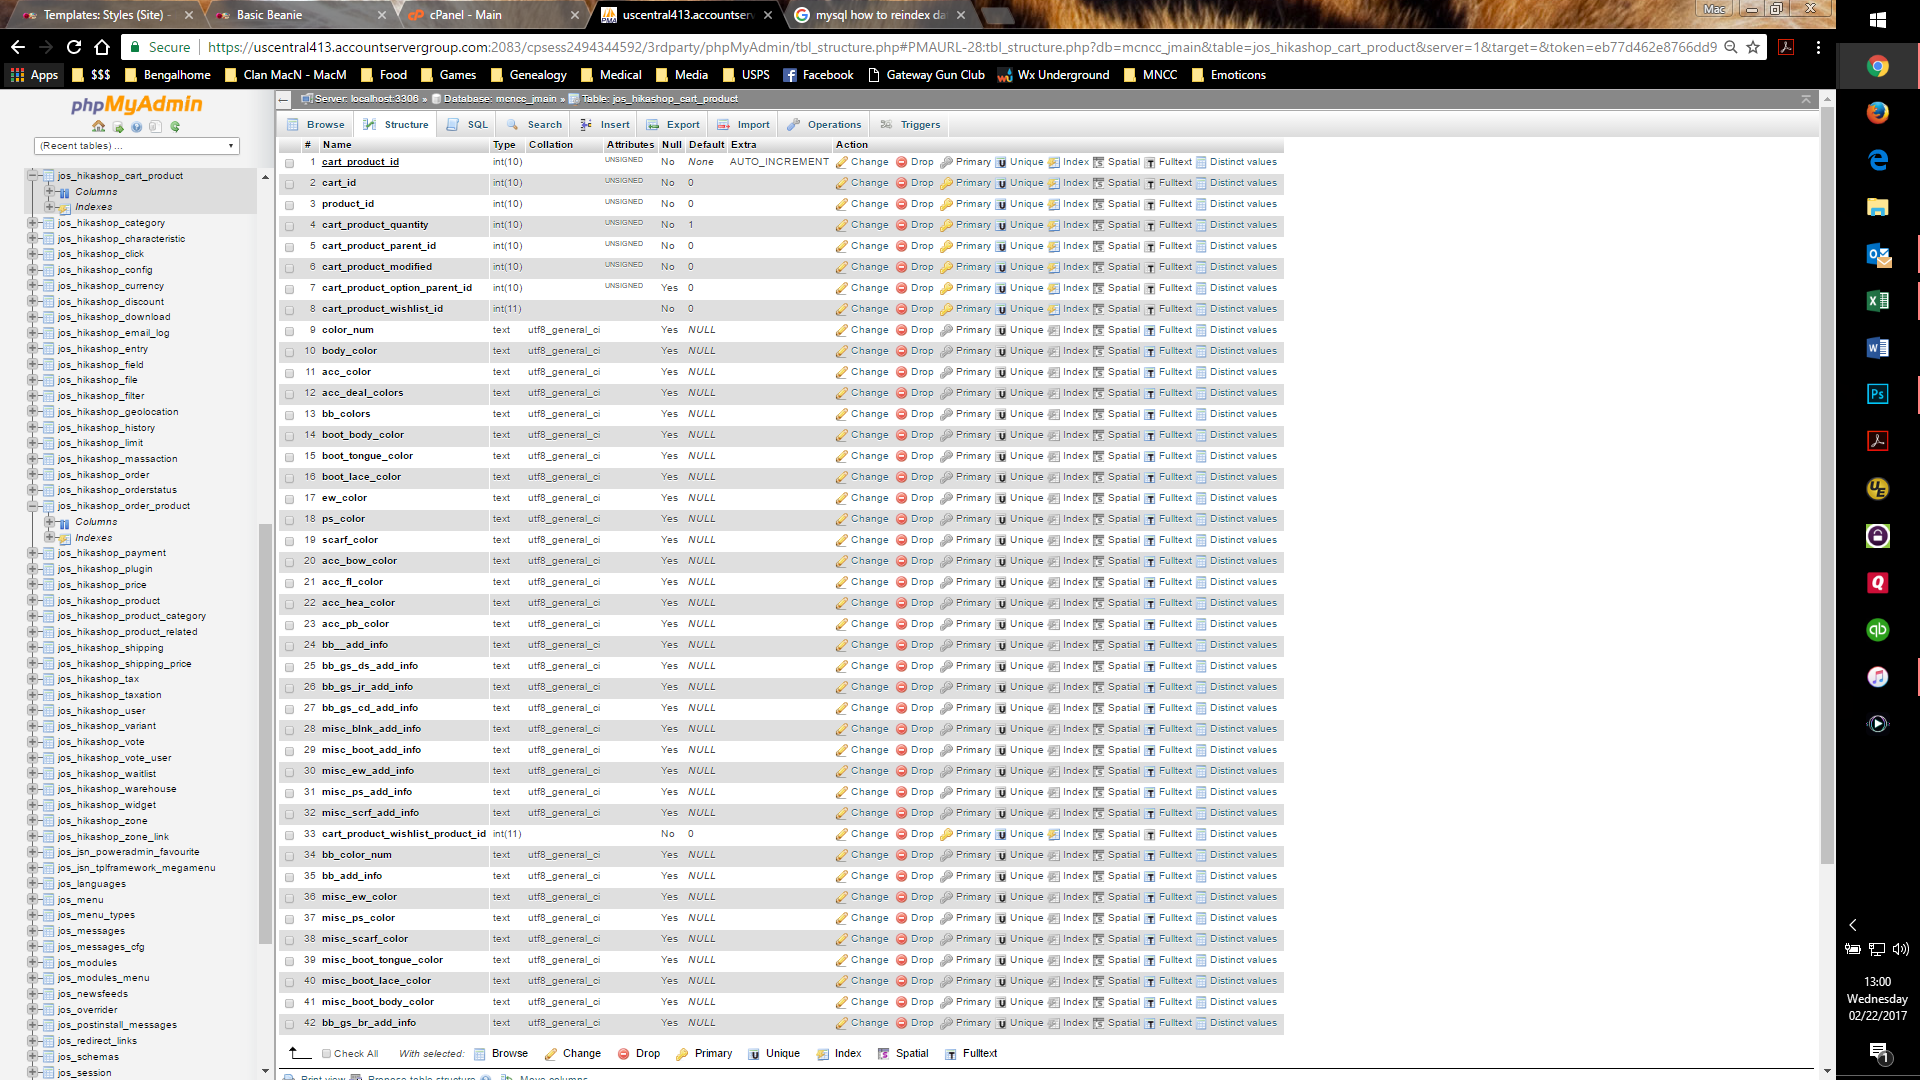Open jos_hikashop_payment table in sidebar
Viewport: 1920px width, 1080px height.
point(112,553)
